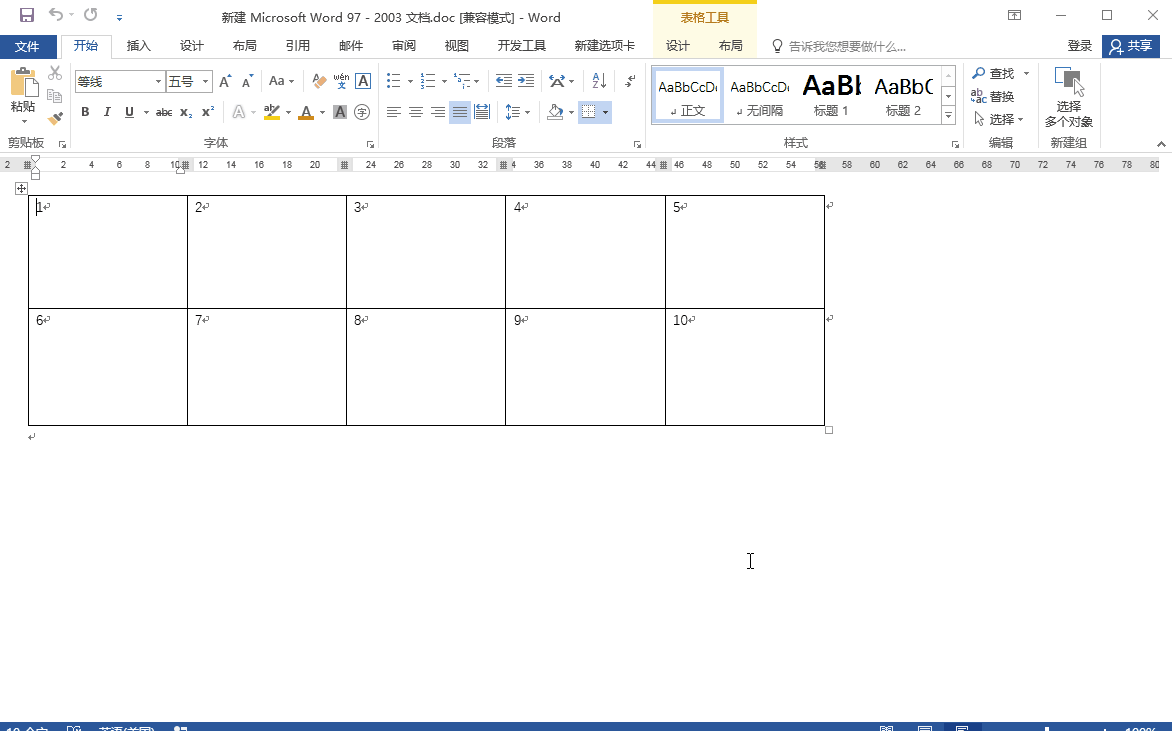
Task: Switch to the 插入 tab
Action: tap(138, 46)
